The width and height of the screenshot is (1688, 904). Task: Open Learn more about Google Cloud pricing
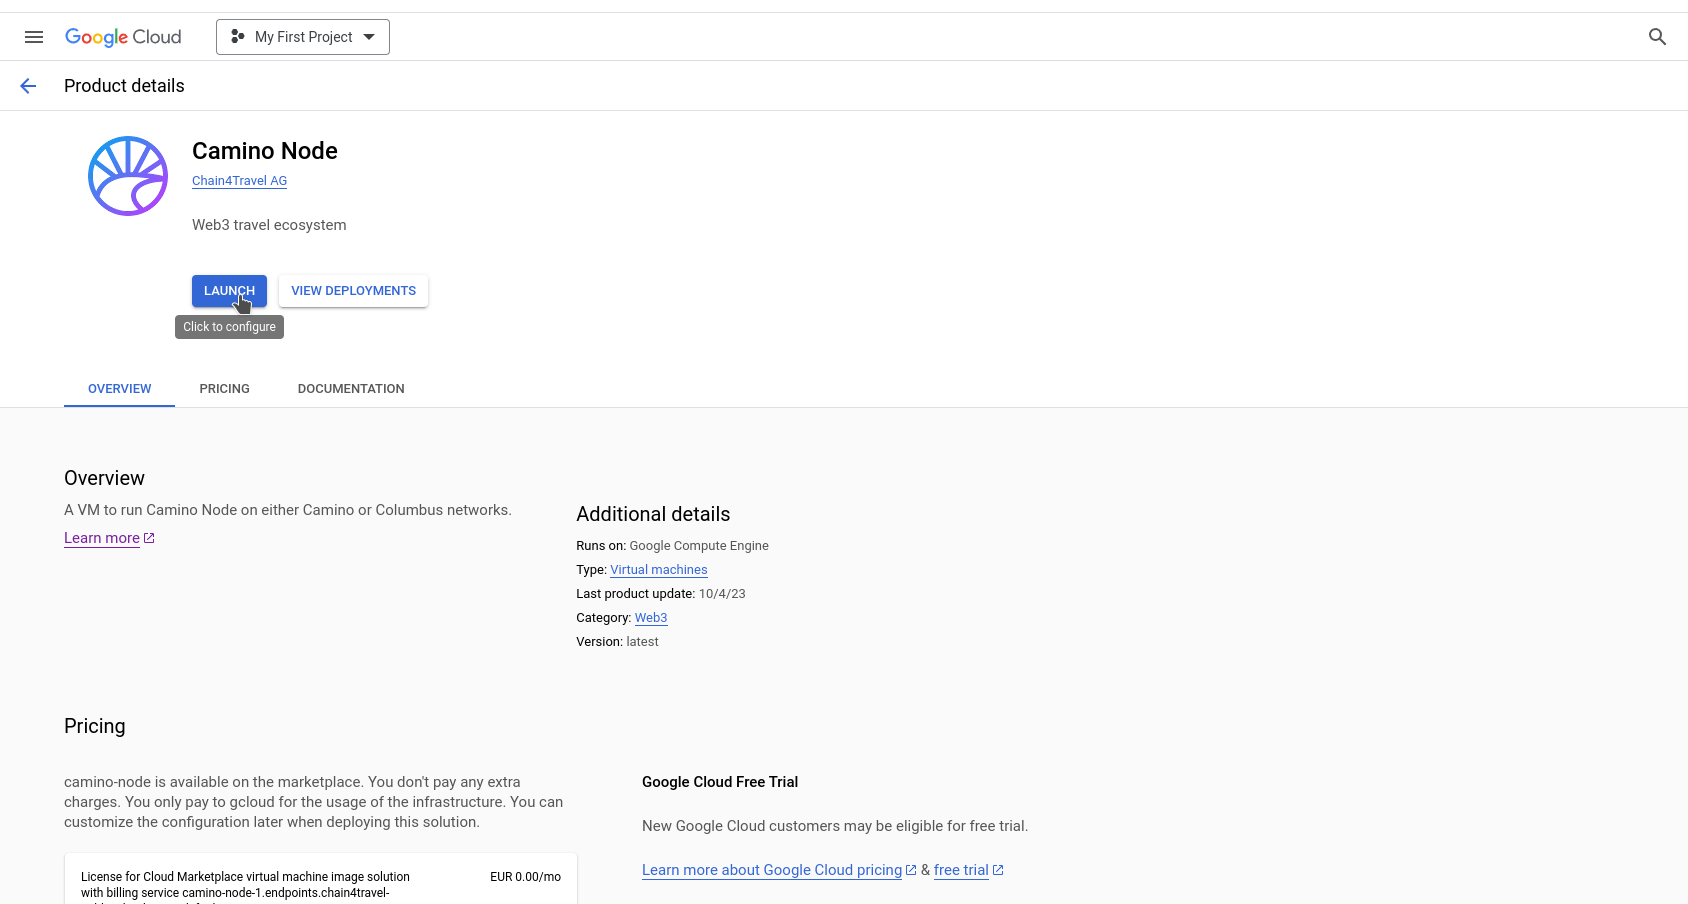[771, 870]
